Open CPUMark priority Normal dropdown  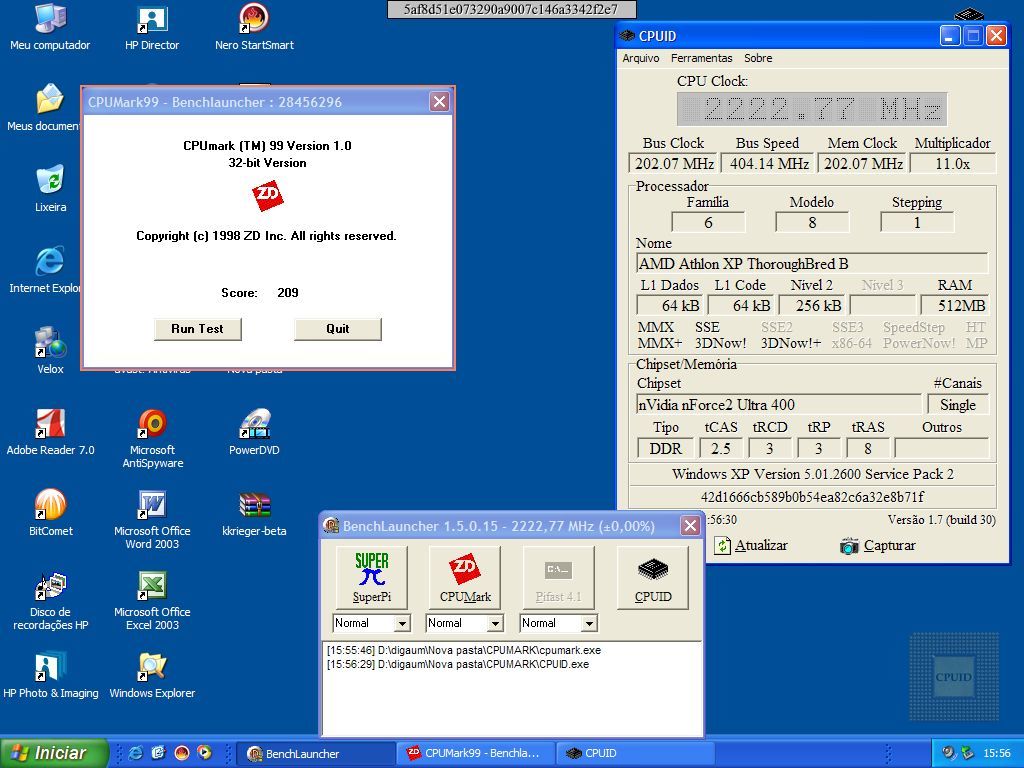[x=495, y=624]
